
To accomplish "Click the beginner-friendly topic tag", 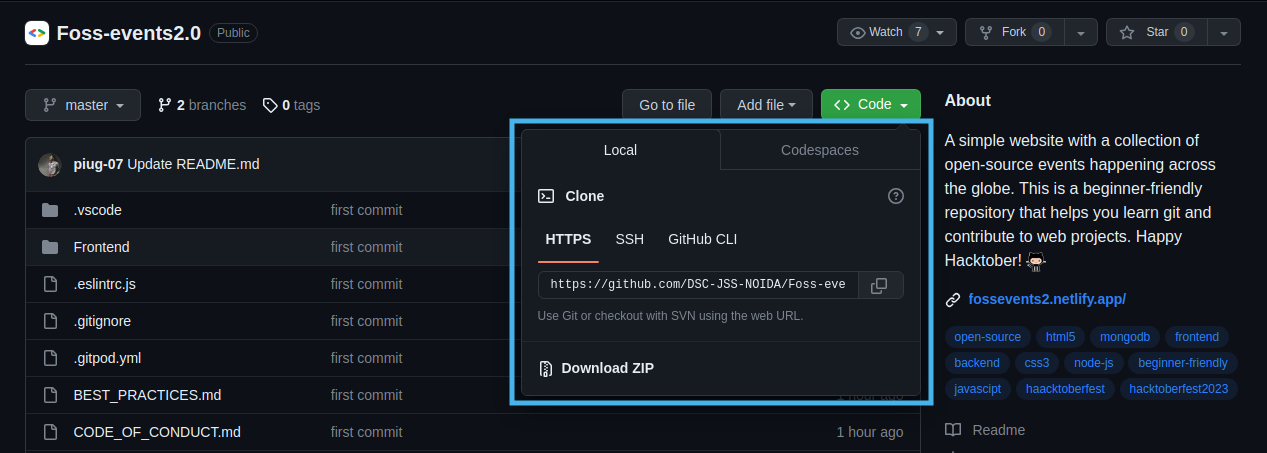I will 1183,363.
